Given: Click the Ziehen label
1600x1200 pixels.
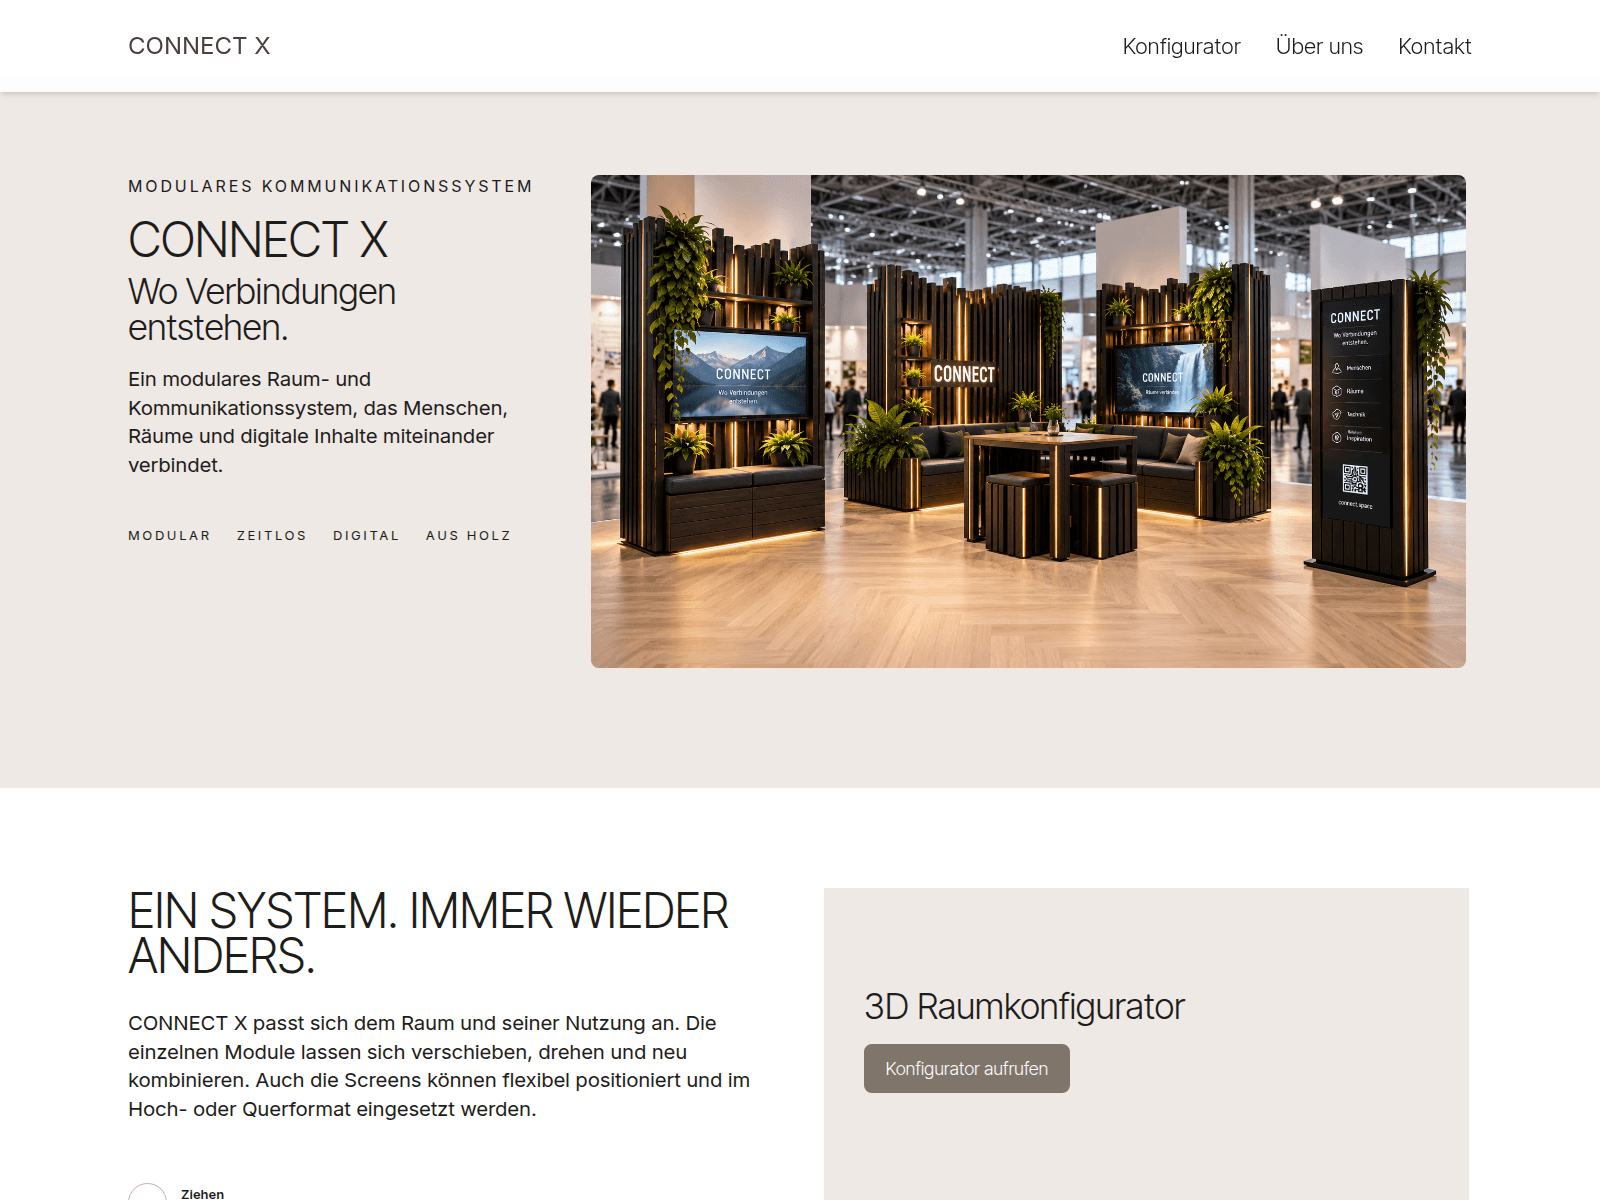Looking at the screenshot, I should [x=202, y=1193].
